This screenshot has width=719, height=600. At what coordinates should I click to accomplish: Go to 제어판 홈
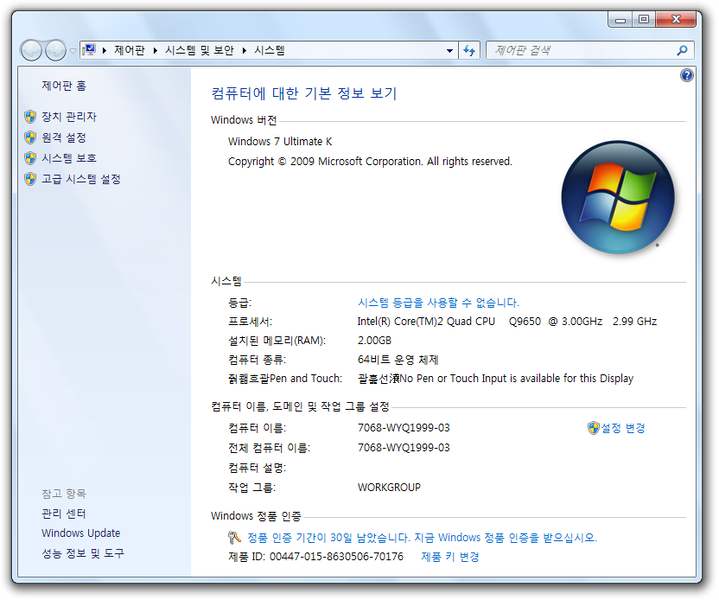pos(64,86)
